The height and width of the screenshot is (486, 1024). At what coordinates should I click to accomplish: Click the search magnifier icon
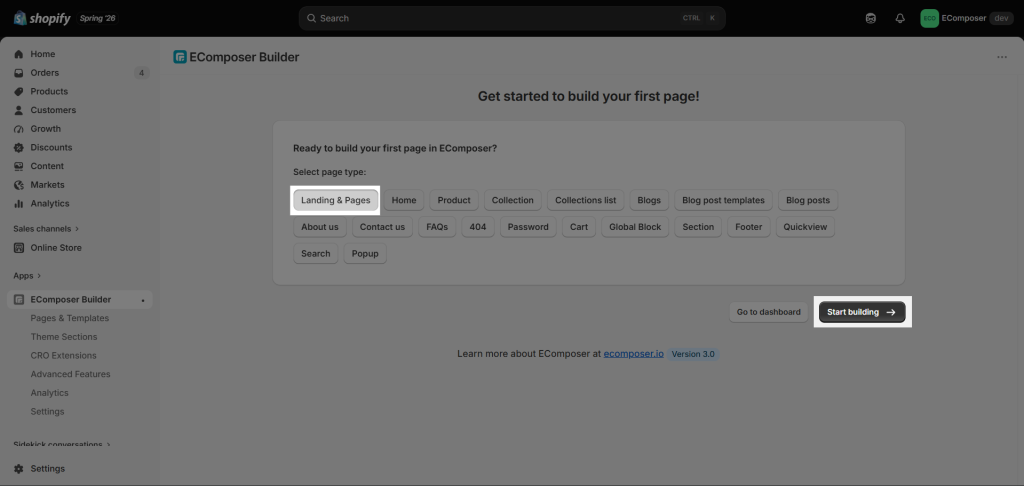tap(312, 18)
